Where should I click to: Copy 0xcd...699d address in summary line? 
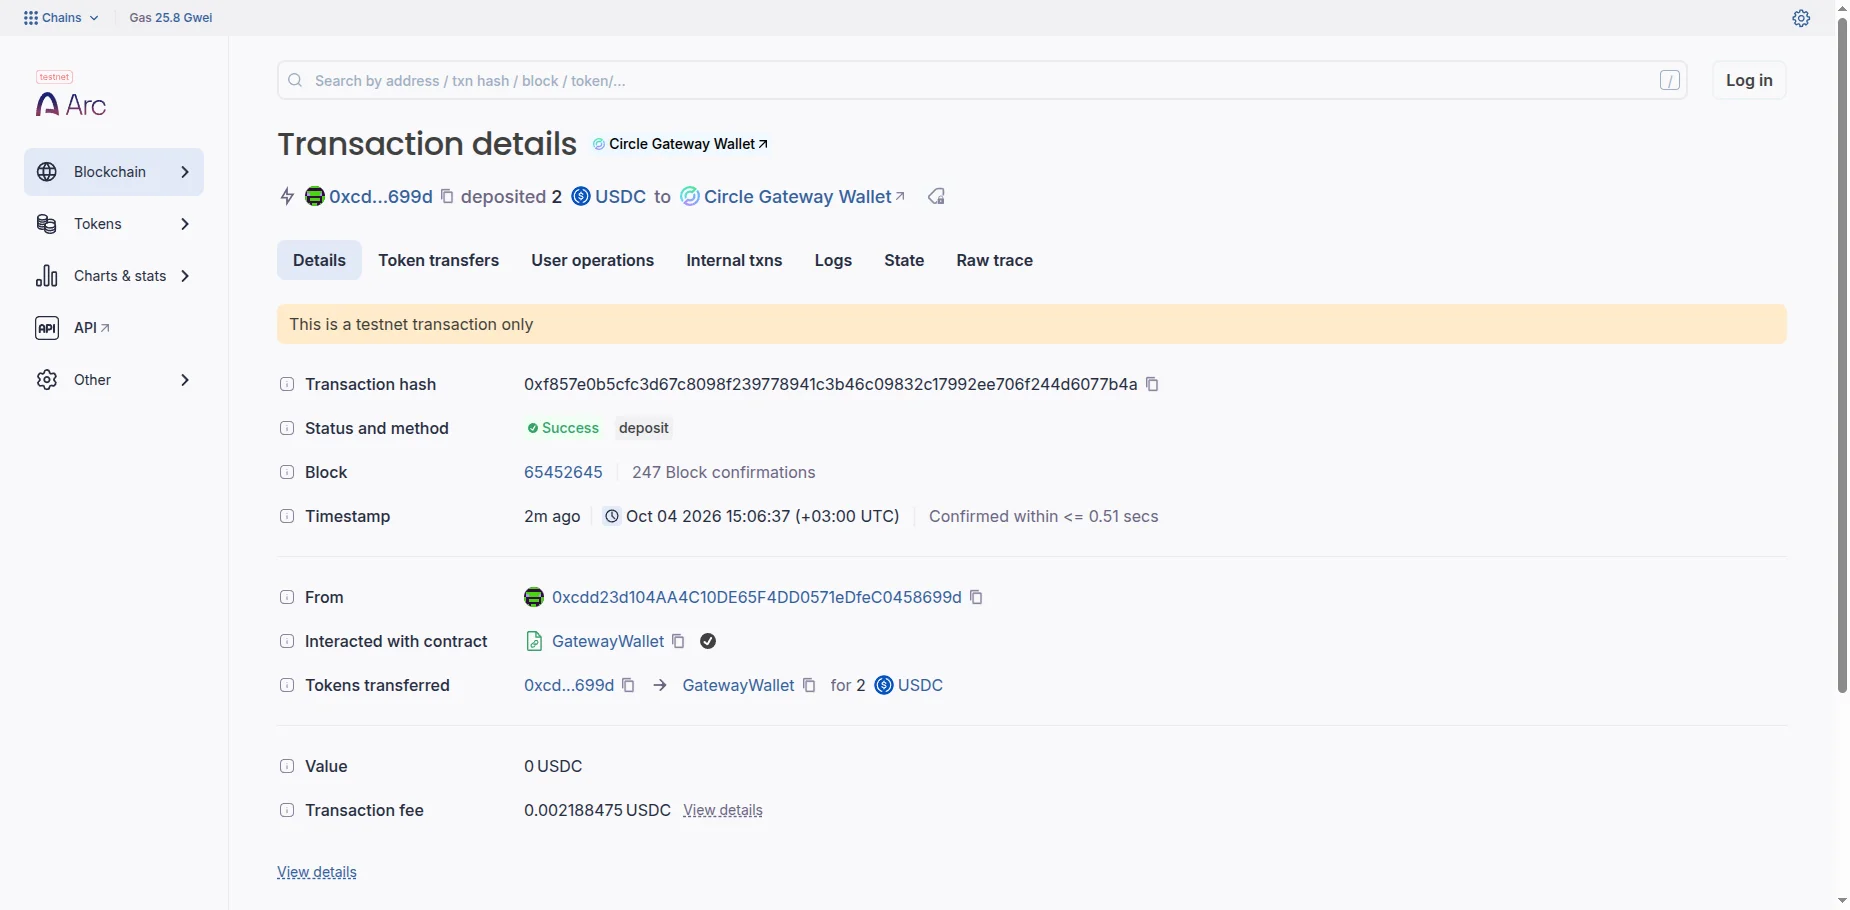[x=447, y=196]
